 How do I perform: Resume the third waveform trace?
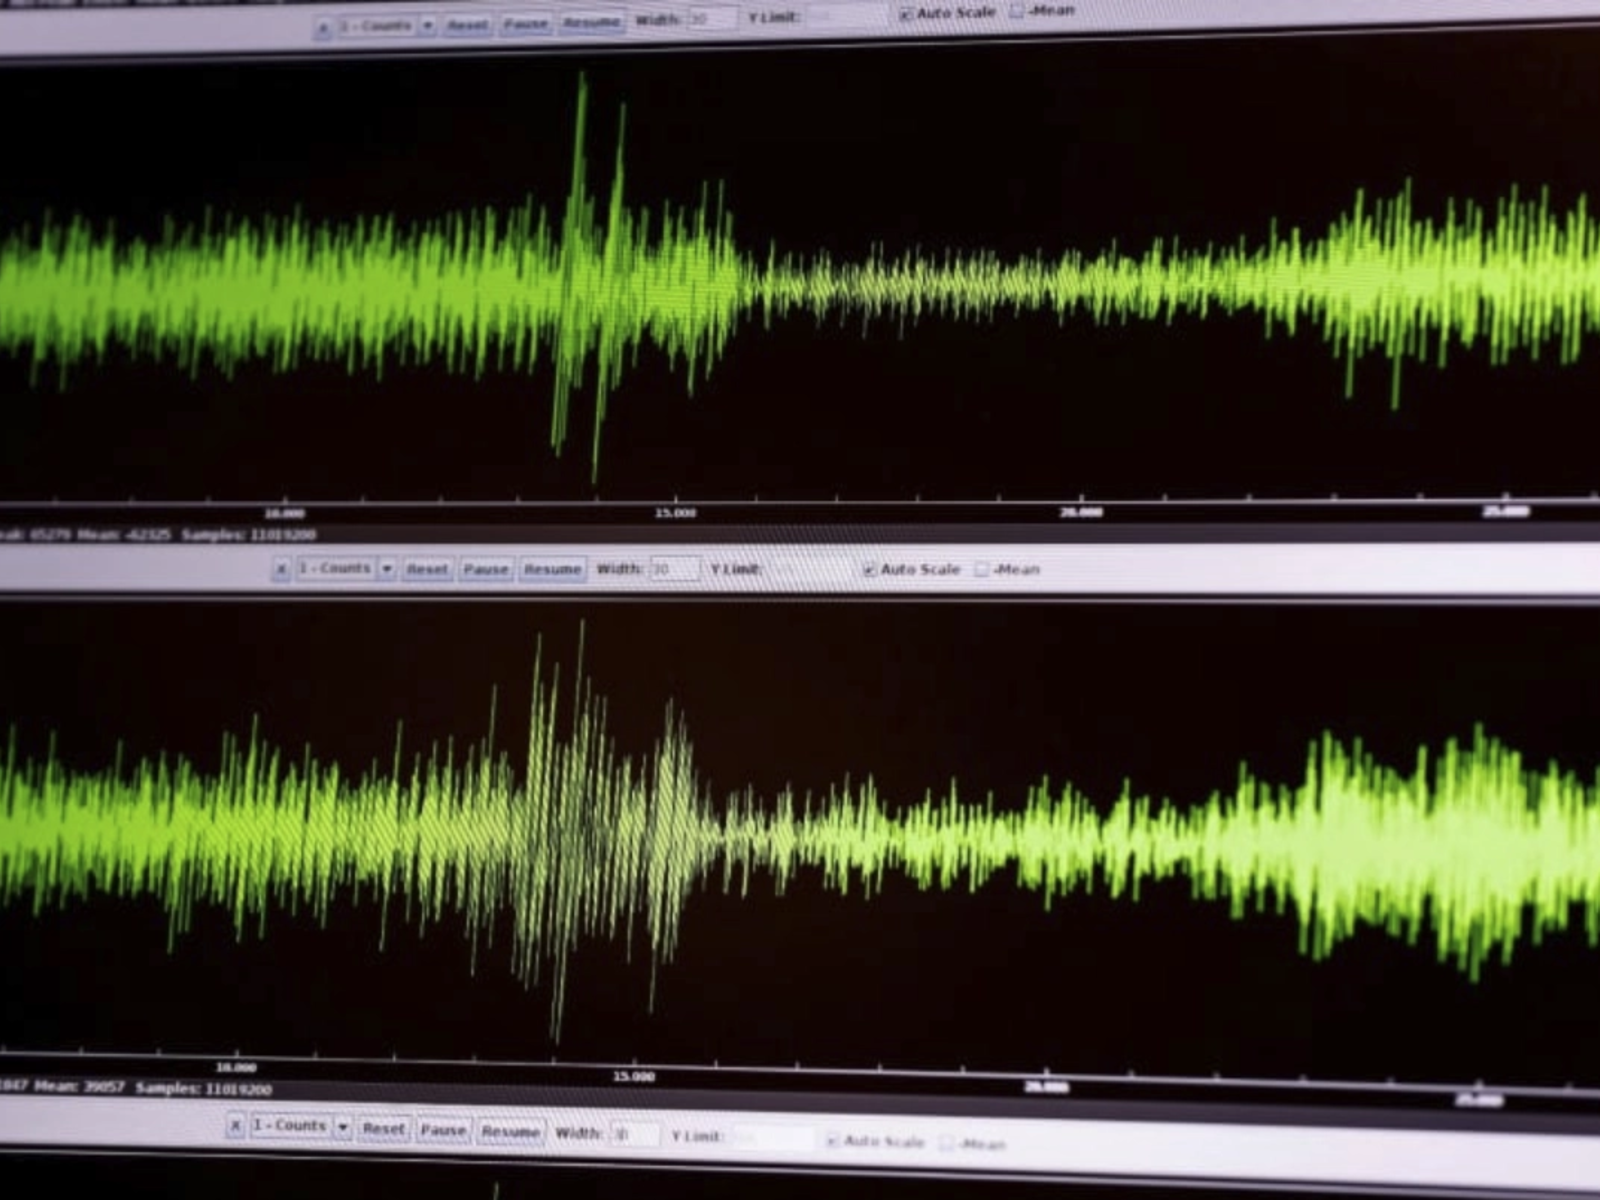pyautogui.click(x=510, y=1132)
